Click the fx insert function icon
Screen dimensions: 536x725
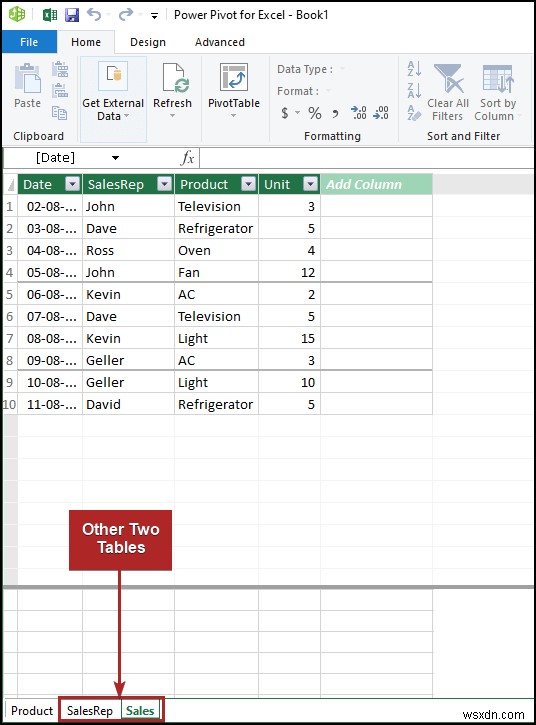click(187, 158)
